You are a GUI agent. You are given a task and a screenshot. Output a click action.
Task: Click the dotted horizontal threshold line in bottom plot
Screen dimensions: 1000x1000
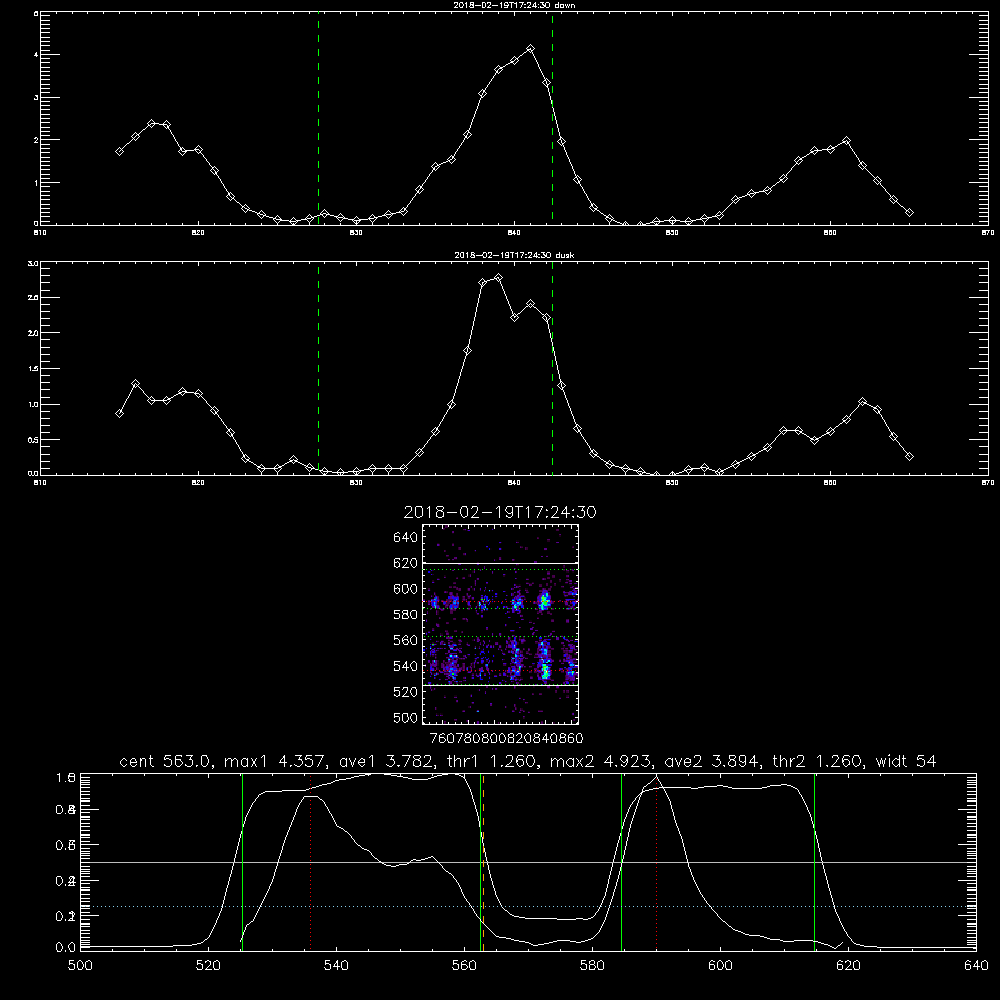(x=528, y=906)
